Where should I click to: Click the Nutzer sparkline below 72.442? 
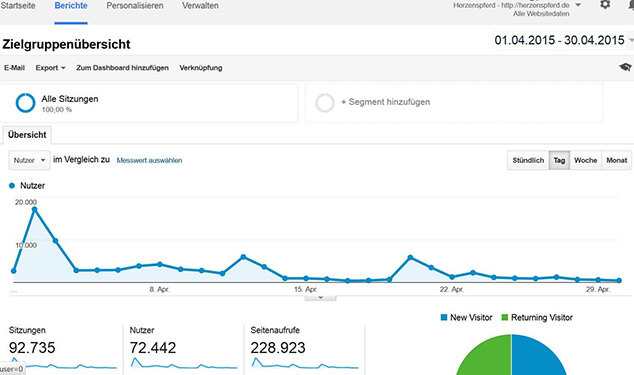point(184,363)
